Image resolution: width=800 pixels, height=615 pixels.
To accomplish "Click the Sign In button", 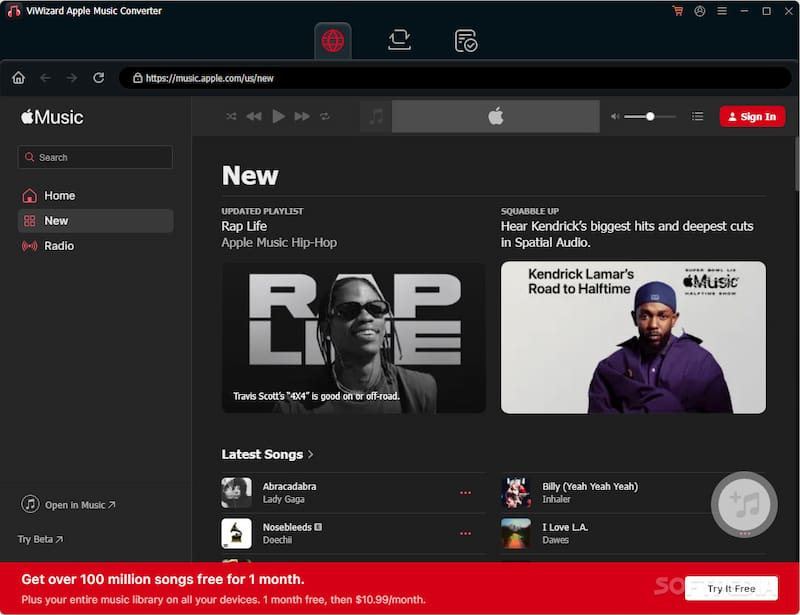I will point(752,116).
